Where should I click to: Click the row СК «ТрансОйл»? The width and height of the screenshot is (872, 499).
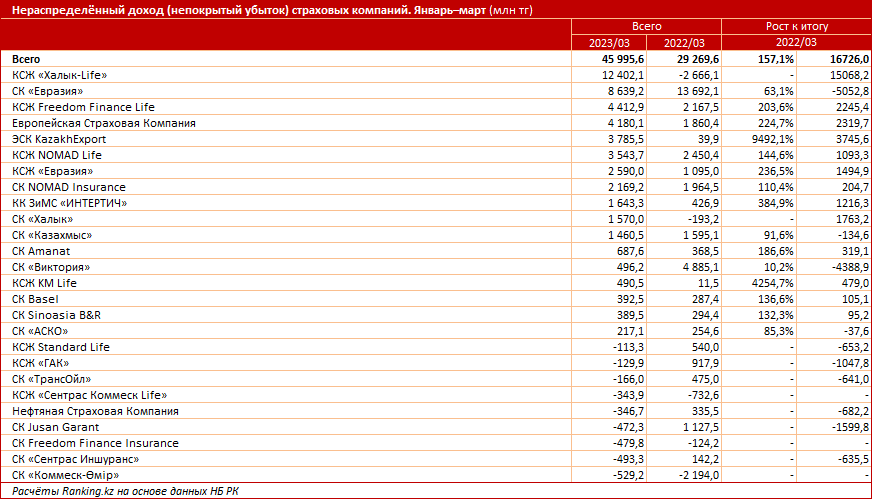(436, 379)
